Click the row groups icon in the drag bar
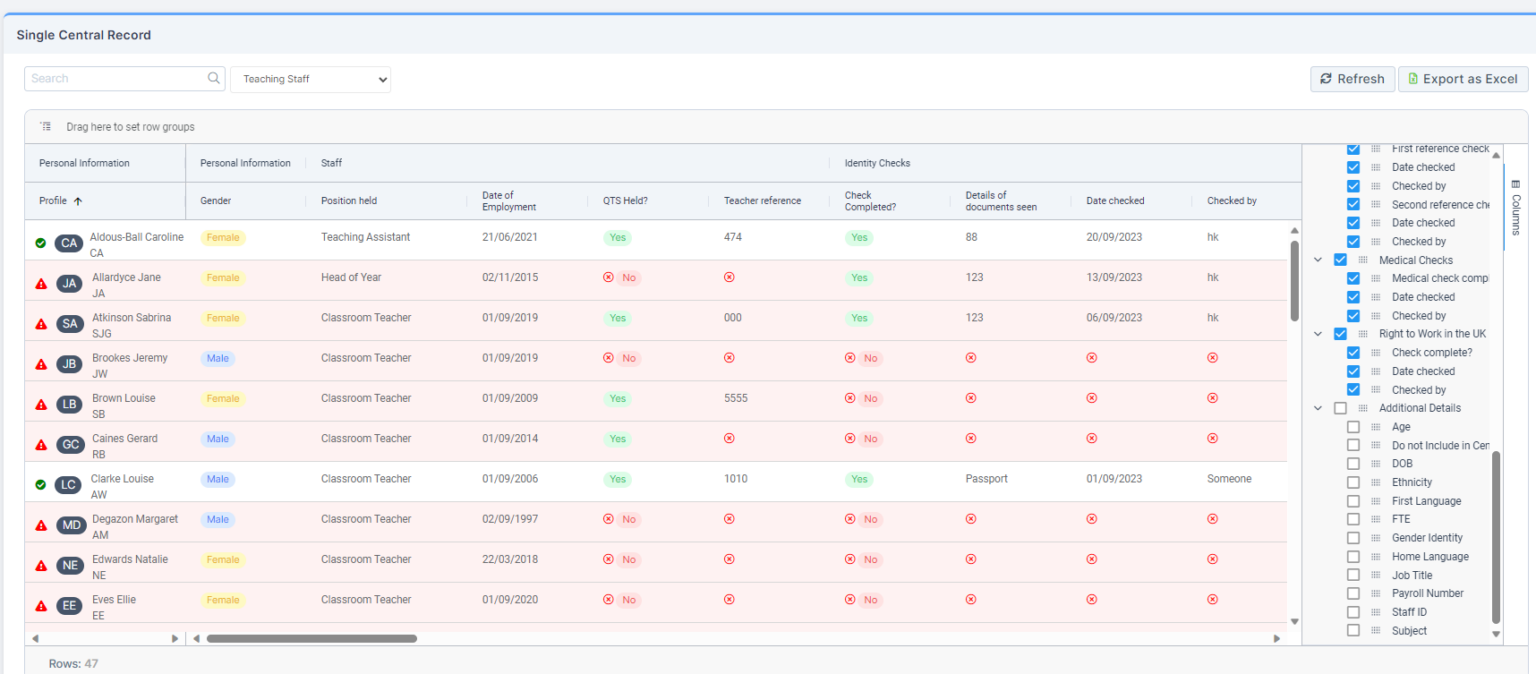1536x674 pixels. (x=45, y=125)
